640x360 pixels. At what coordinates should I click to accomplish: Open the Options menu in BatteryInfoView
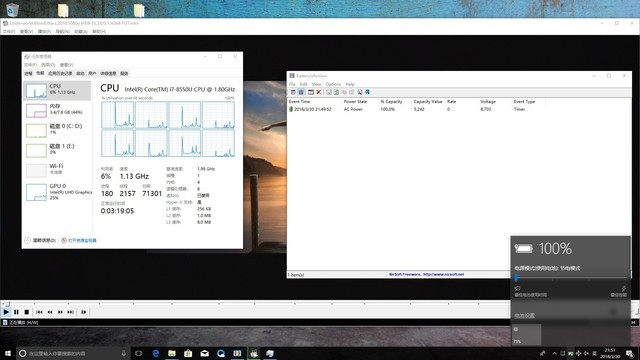point(333,84)
